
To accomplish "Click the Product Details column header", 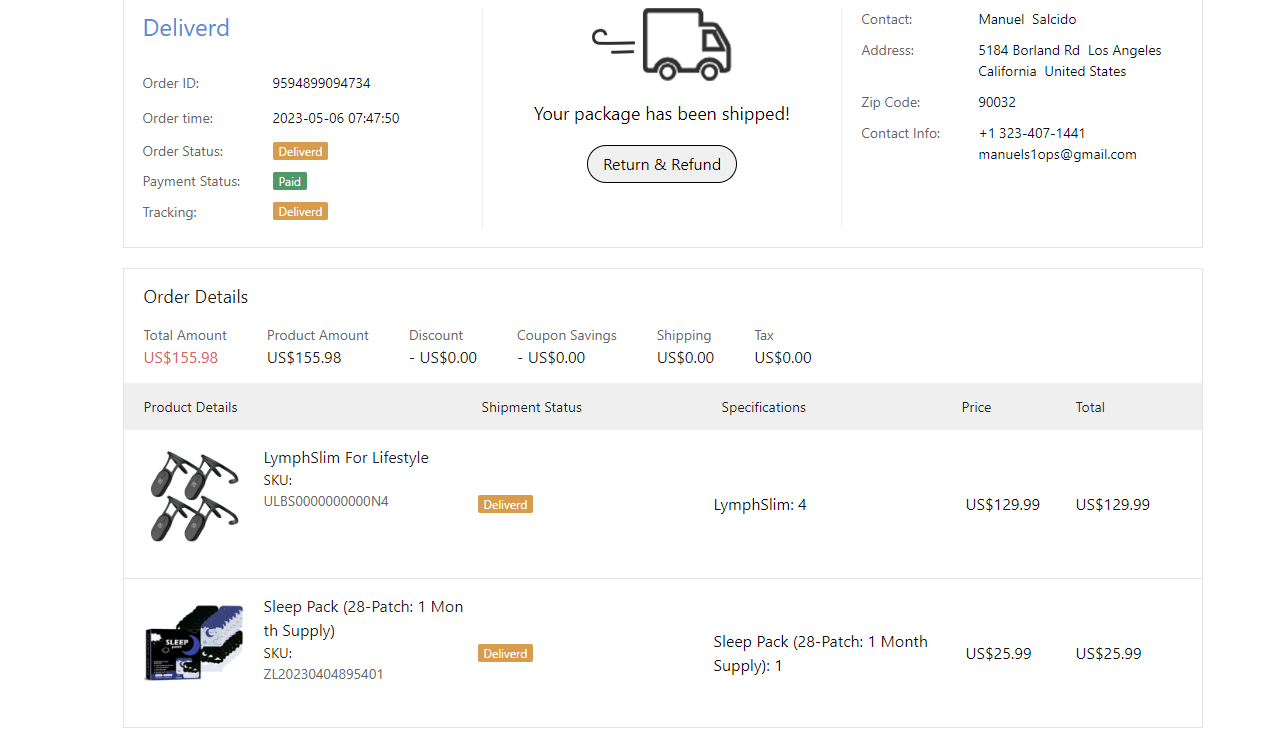I will (190, 408).
